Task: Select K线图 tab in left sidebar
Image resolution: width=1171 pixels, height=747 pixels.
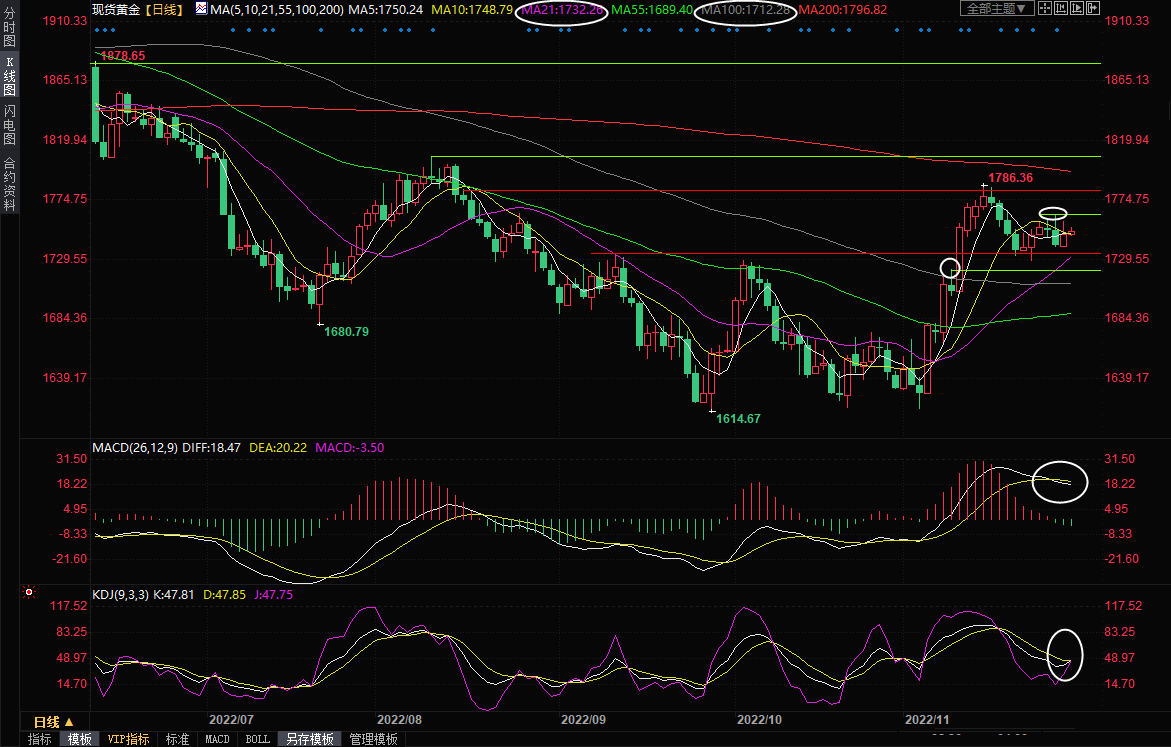Action: coord(9,81)
